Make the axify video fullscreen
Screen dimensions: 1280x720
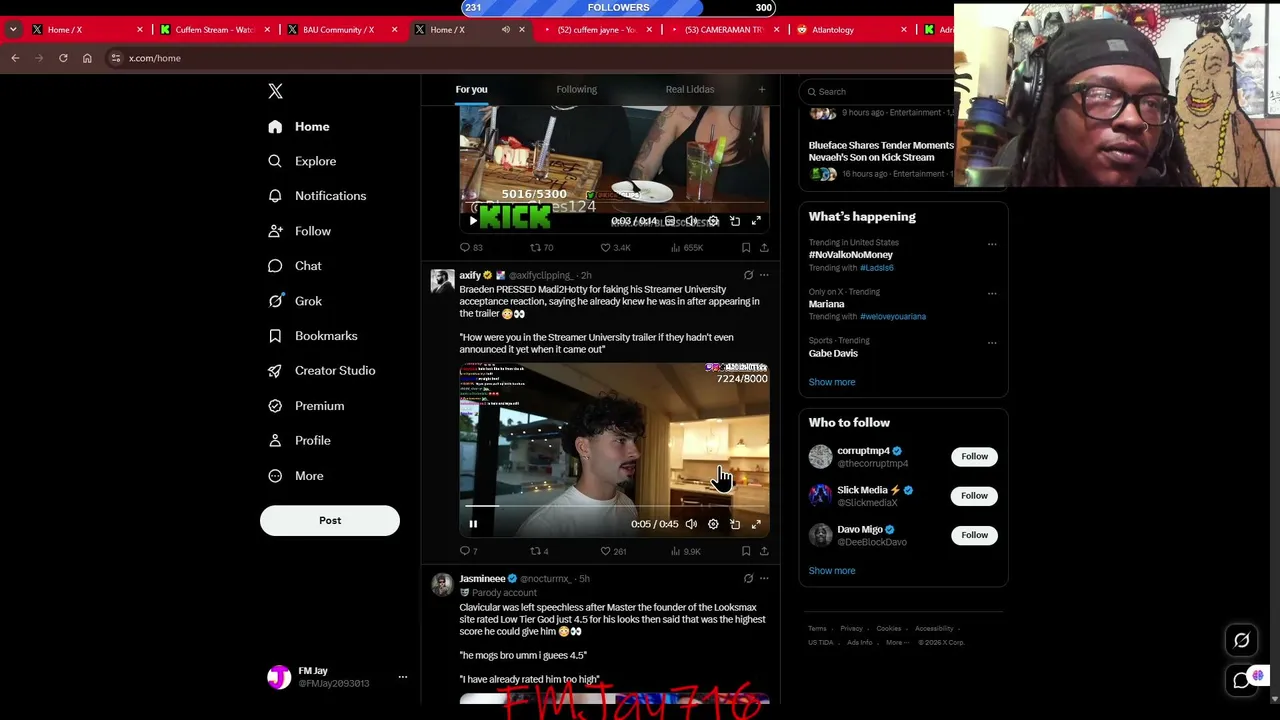tap(756, 524)
